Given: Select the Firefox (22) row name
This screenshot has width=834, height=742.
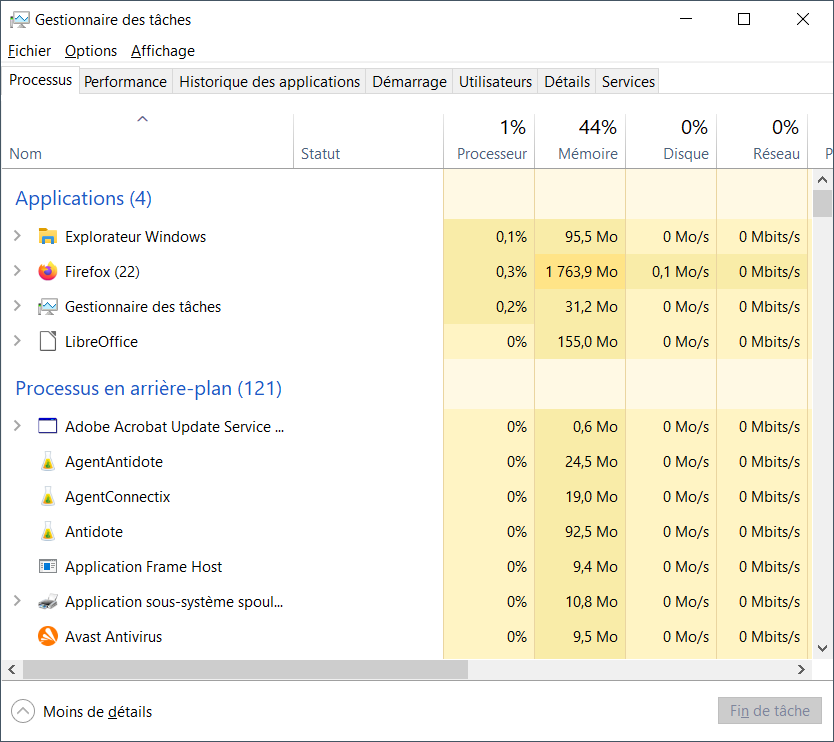Looking at the screenshot, I should [x=102, y=272].
